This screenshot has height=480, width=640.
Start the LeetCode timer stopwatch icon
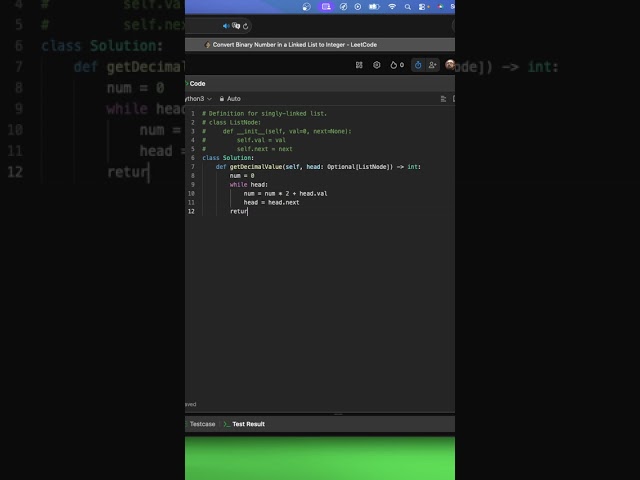(x=418, y=65)
